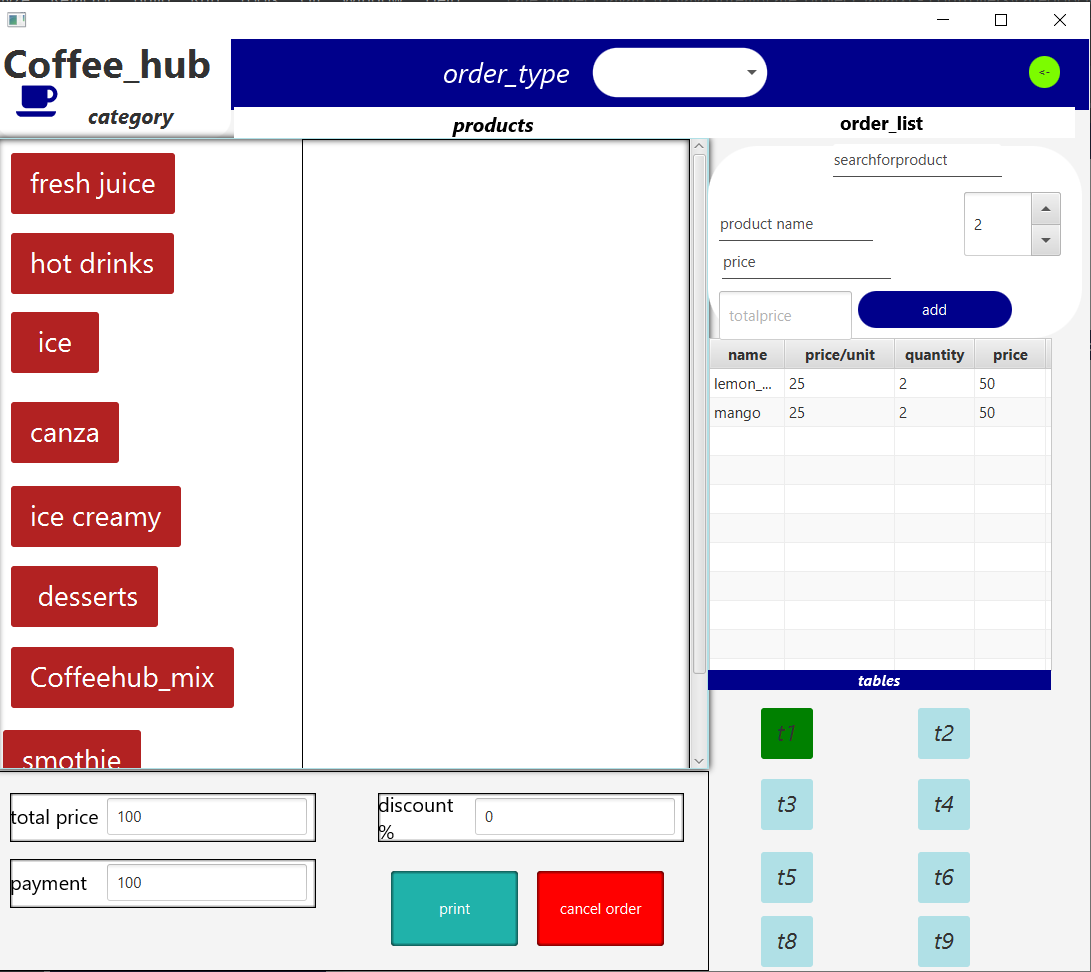Select table t2
The image size is (1091, 972).
[943, 733]
